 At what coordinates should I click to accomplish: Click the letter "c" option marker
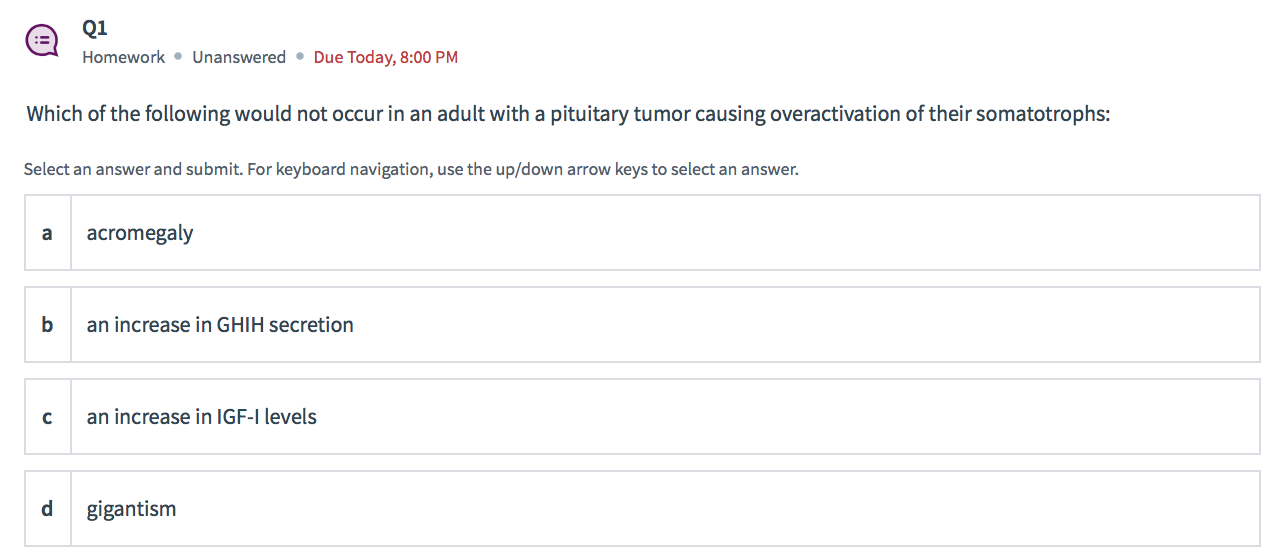pos(47,417)
